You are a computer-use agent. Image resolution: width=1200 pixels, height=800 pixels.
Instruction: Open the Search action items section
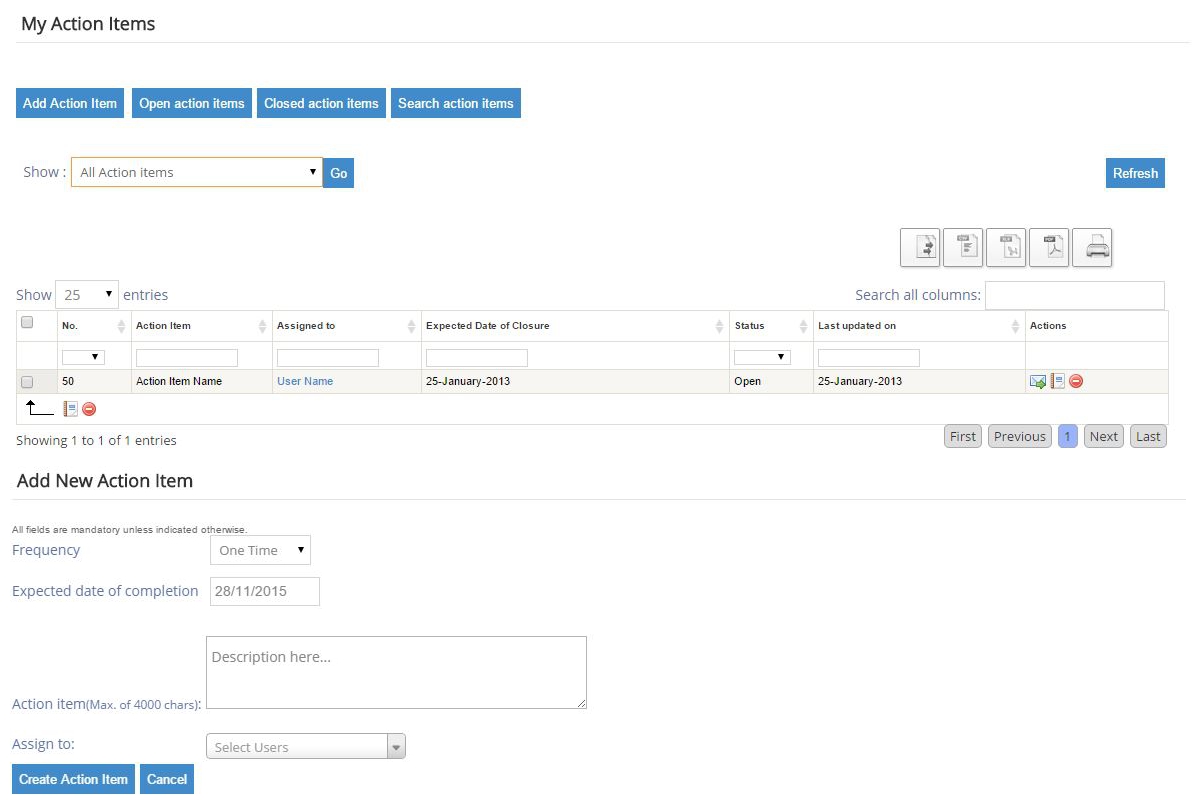pyautogui.click(x=456, y=102)
